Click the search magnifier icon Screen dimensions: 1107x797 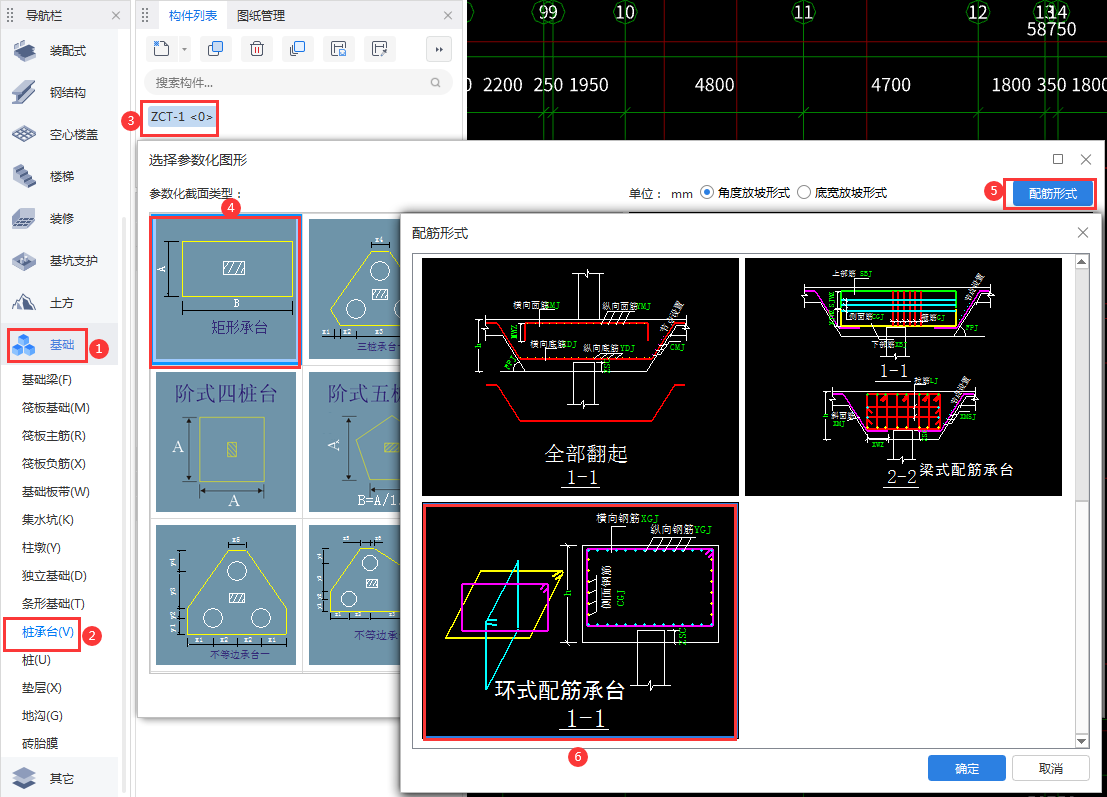coord(436,83)
